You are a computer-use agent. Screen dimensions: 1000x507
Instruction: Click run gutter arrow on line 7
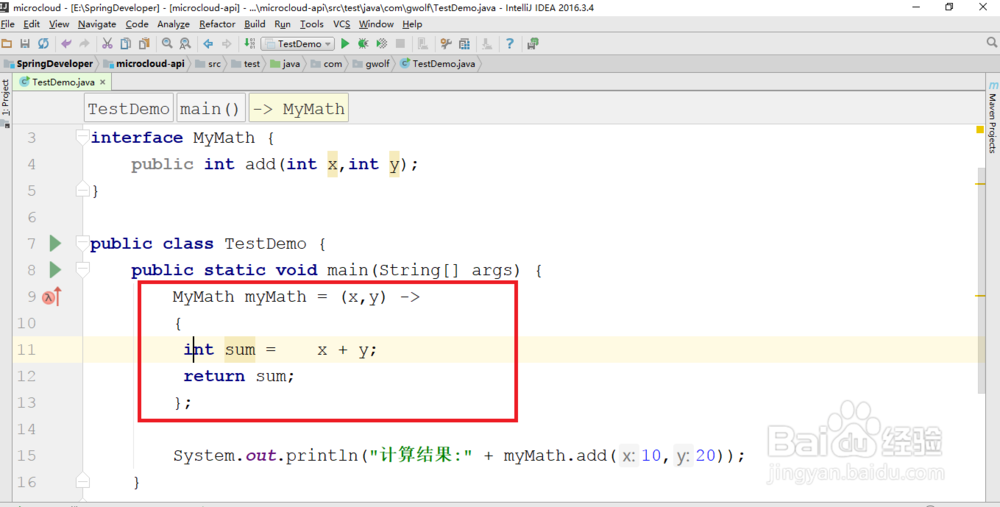pos(55,243)
